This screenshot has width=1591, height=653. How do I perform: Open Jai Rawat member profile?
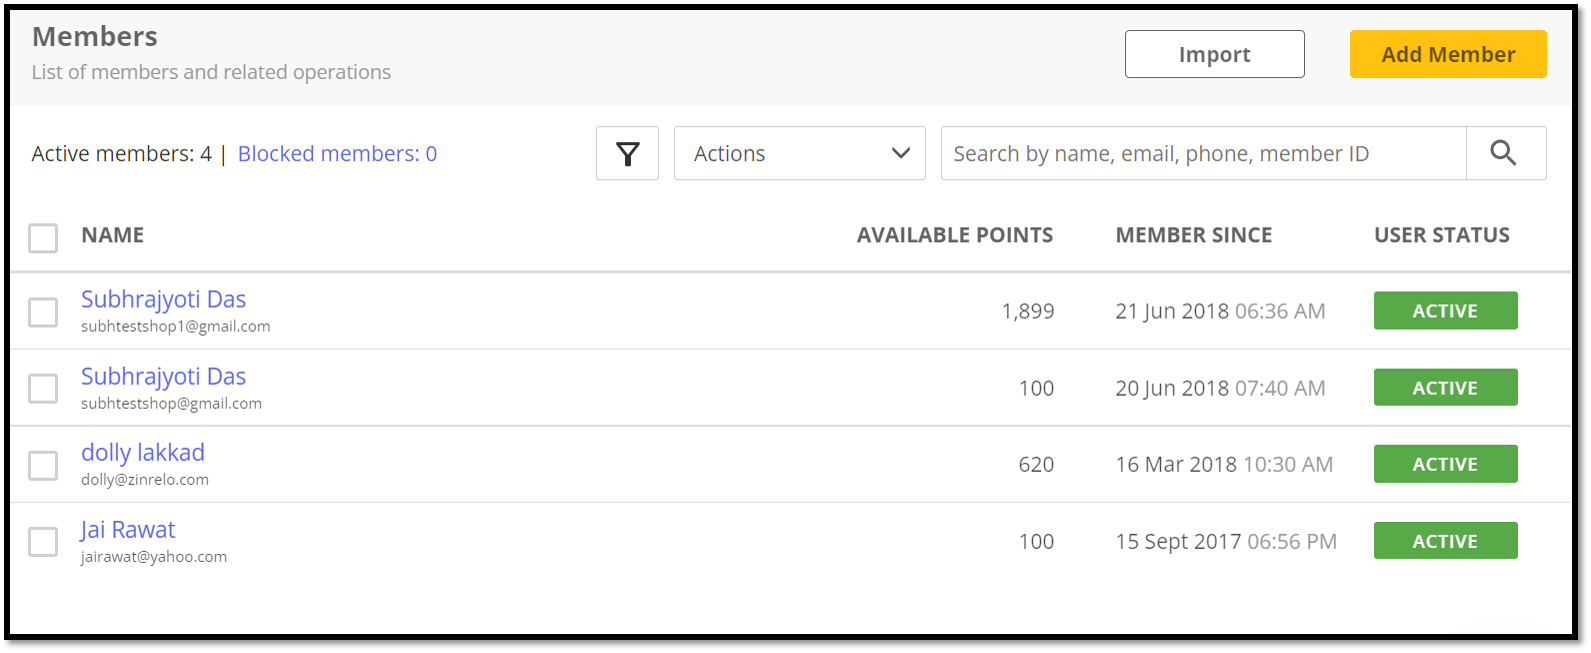pyautogui.click(x=128, y=530)
